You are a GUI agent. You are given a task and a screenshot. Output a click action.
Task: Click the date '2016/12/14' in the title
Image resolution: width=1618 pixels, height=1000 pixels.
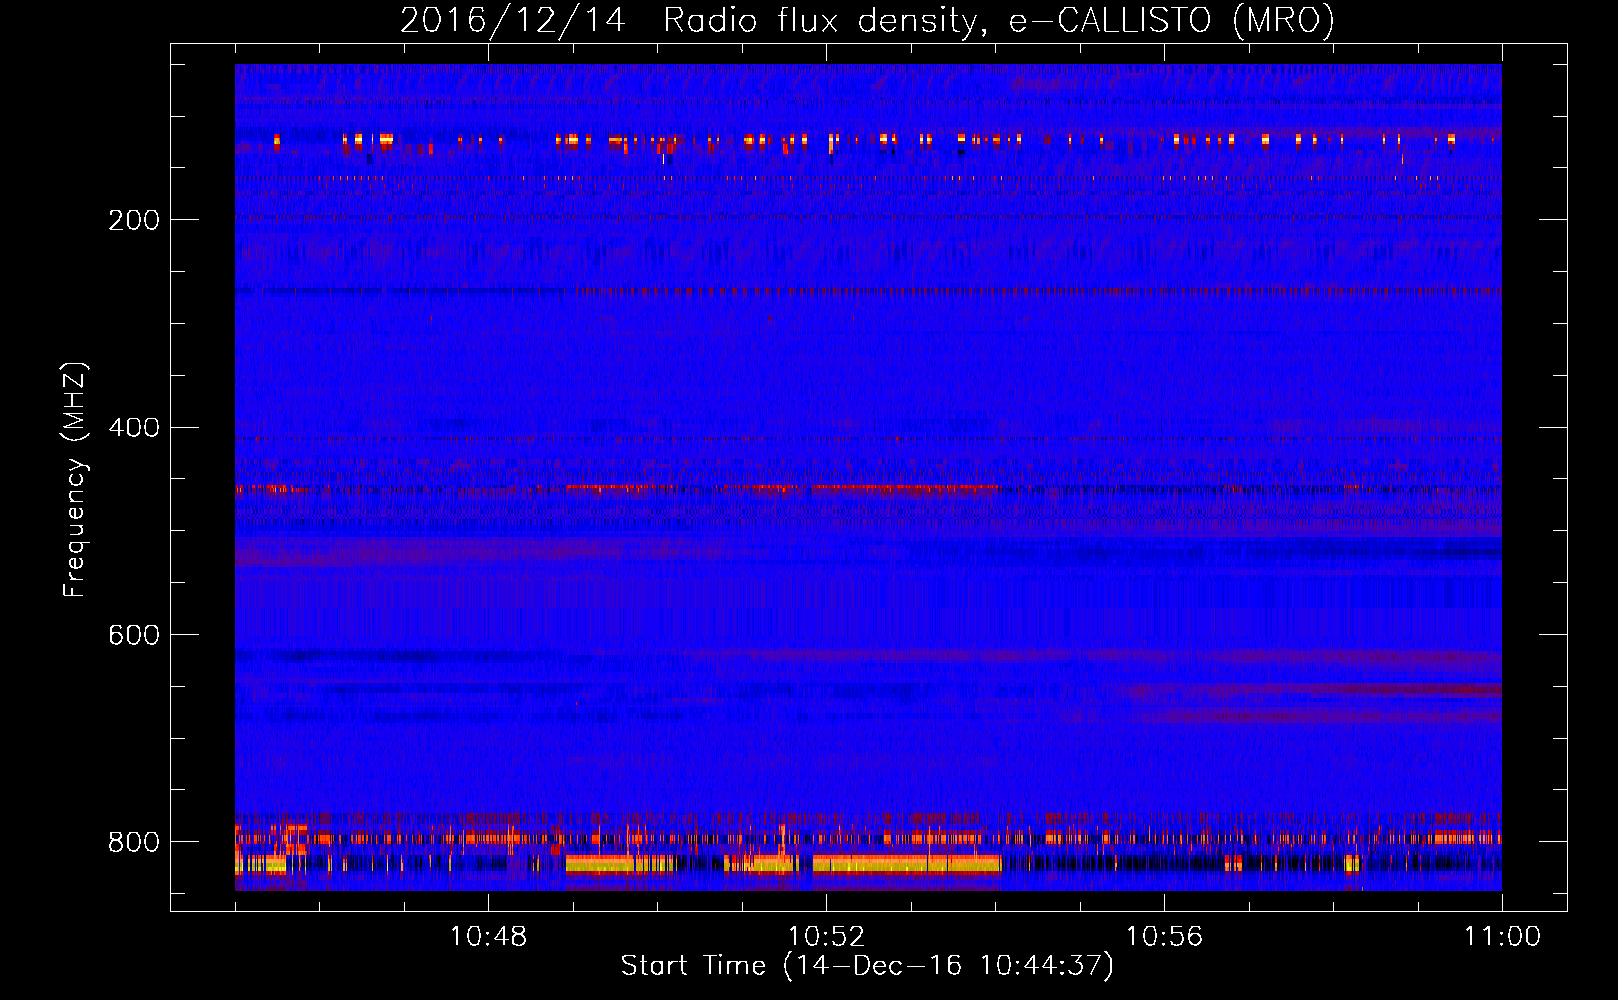[x=512, y=20]
